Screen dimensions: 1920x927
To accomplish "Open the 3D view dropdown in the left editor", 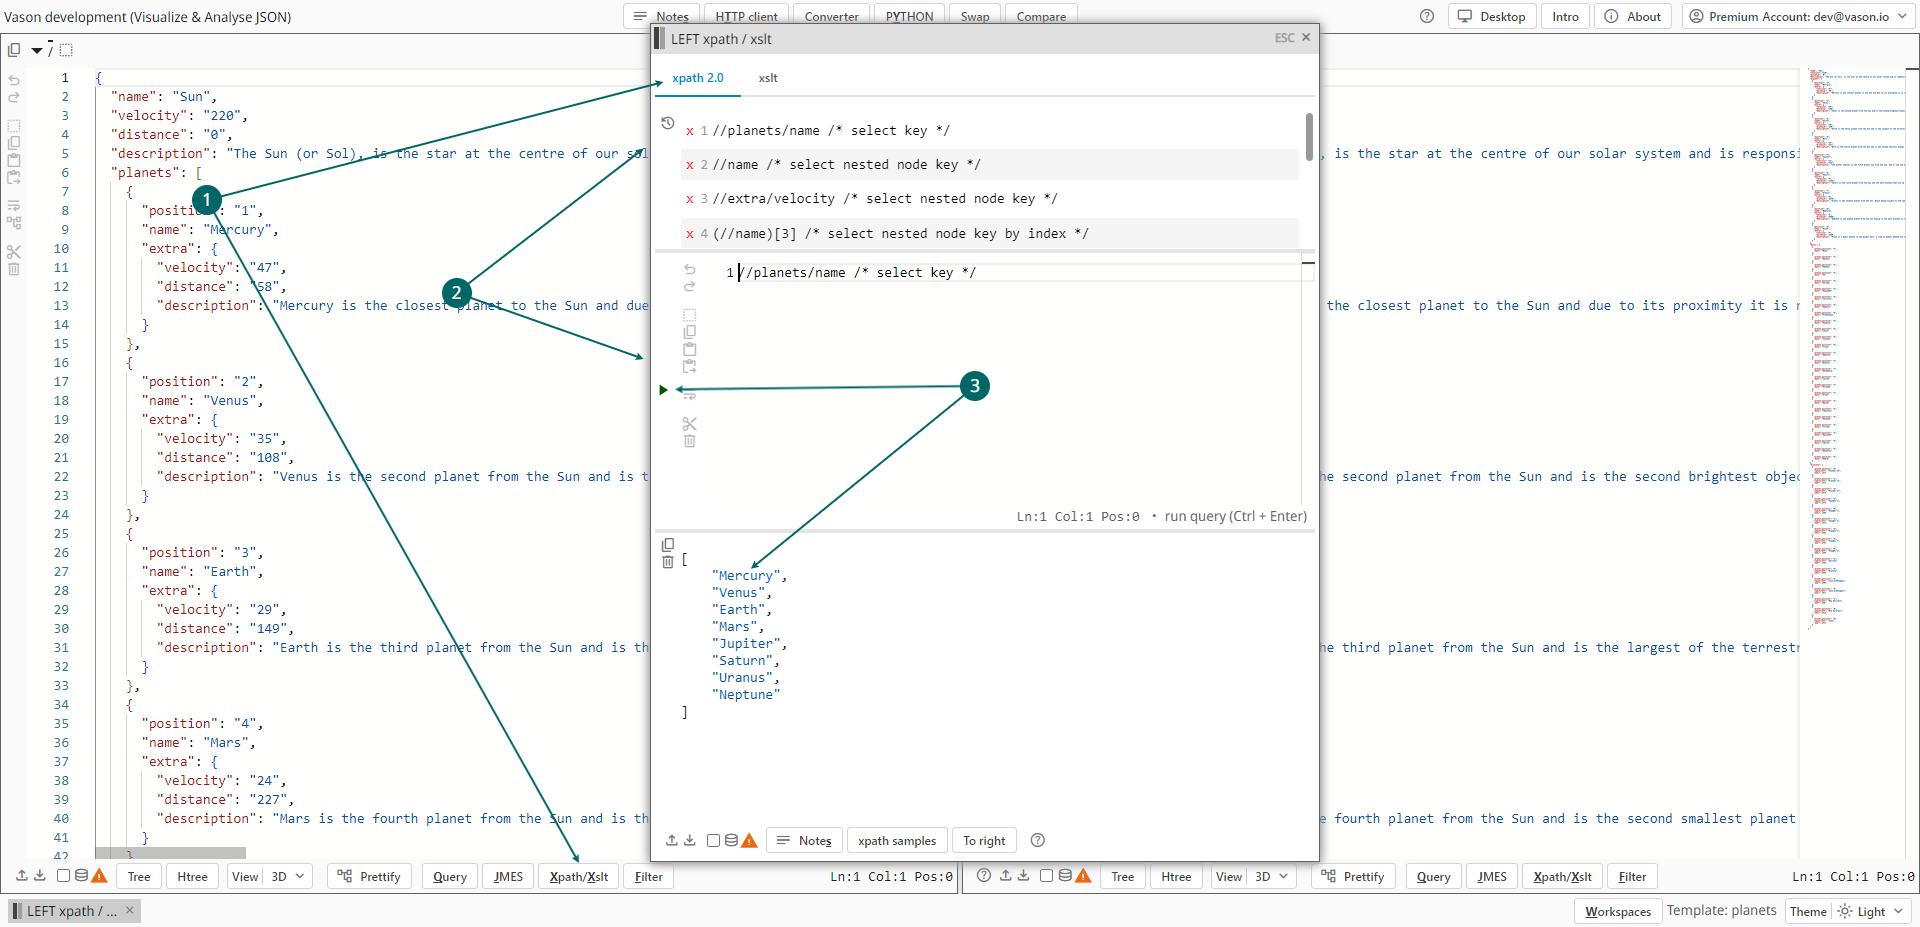I will pos(289,877).
